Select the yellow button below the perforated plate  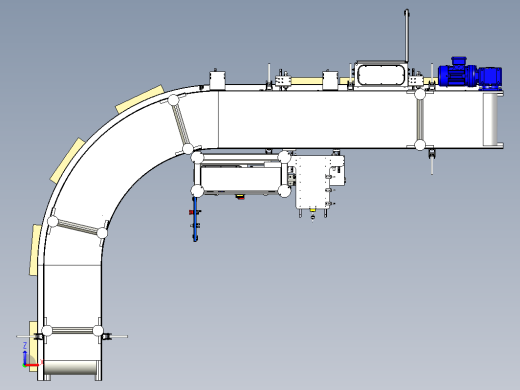click(312, 210)
